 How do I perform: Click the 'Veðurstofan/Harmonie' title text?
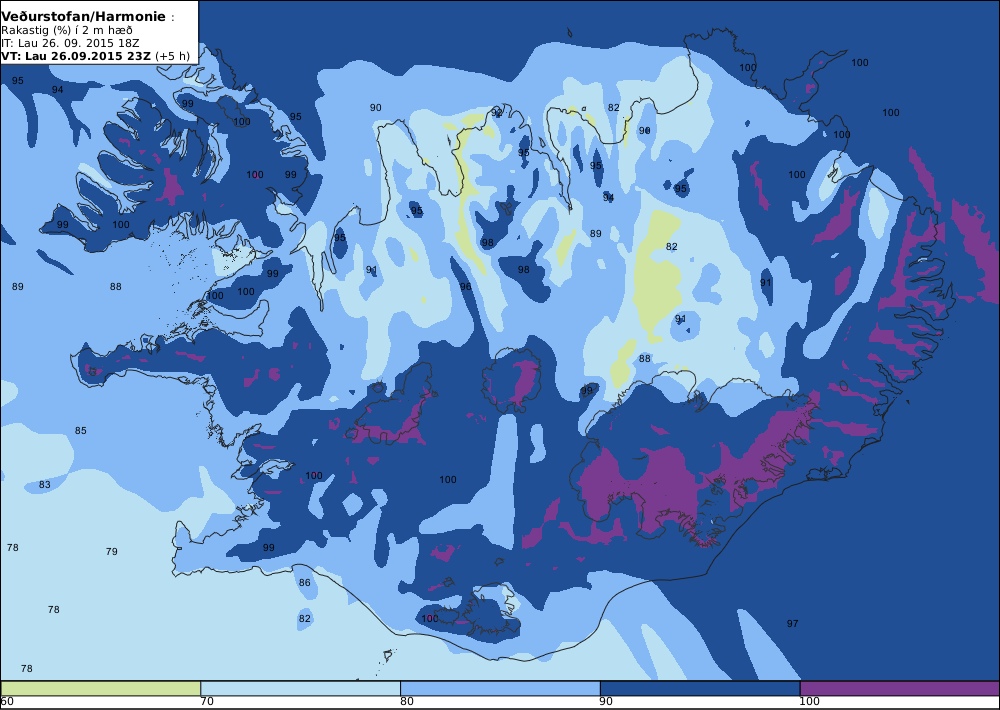click(x=84, y=17)
